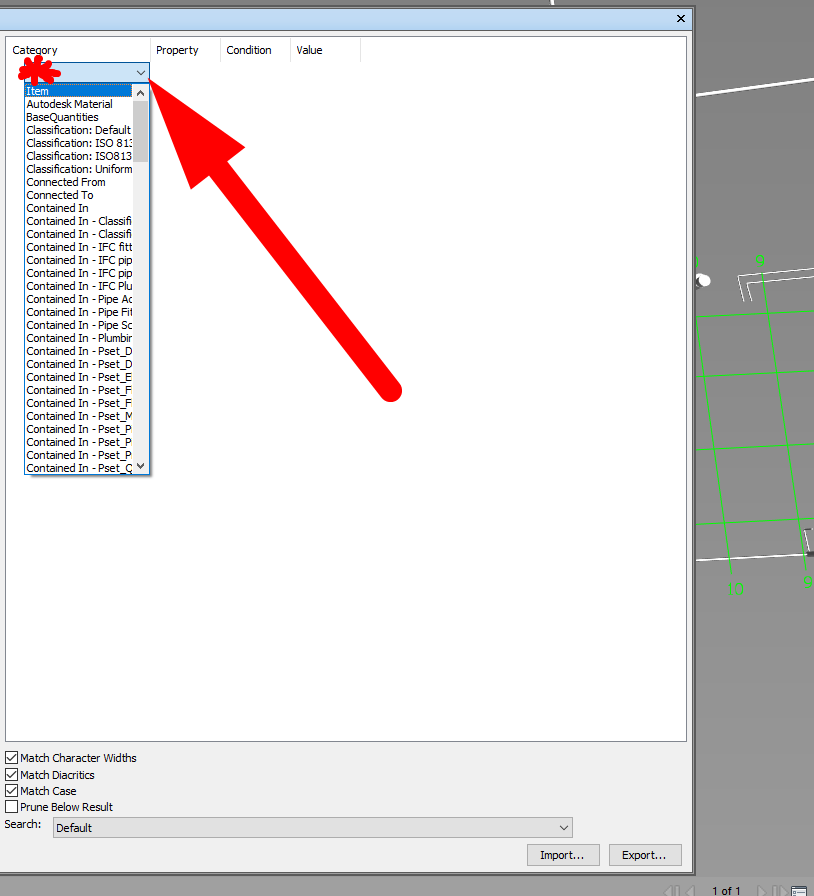Viewport: 814px width, 896px height.
Task: Select 'Connected To' category
Action: [x=79, y=195]
